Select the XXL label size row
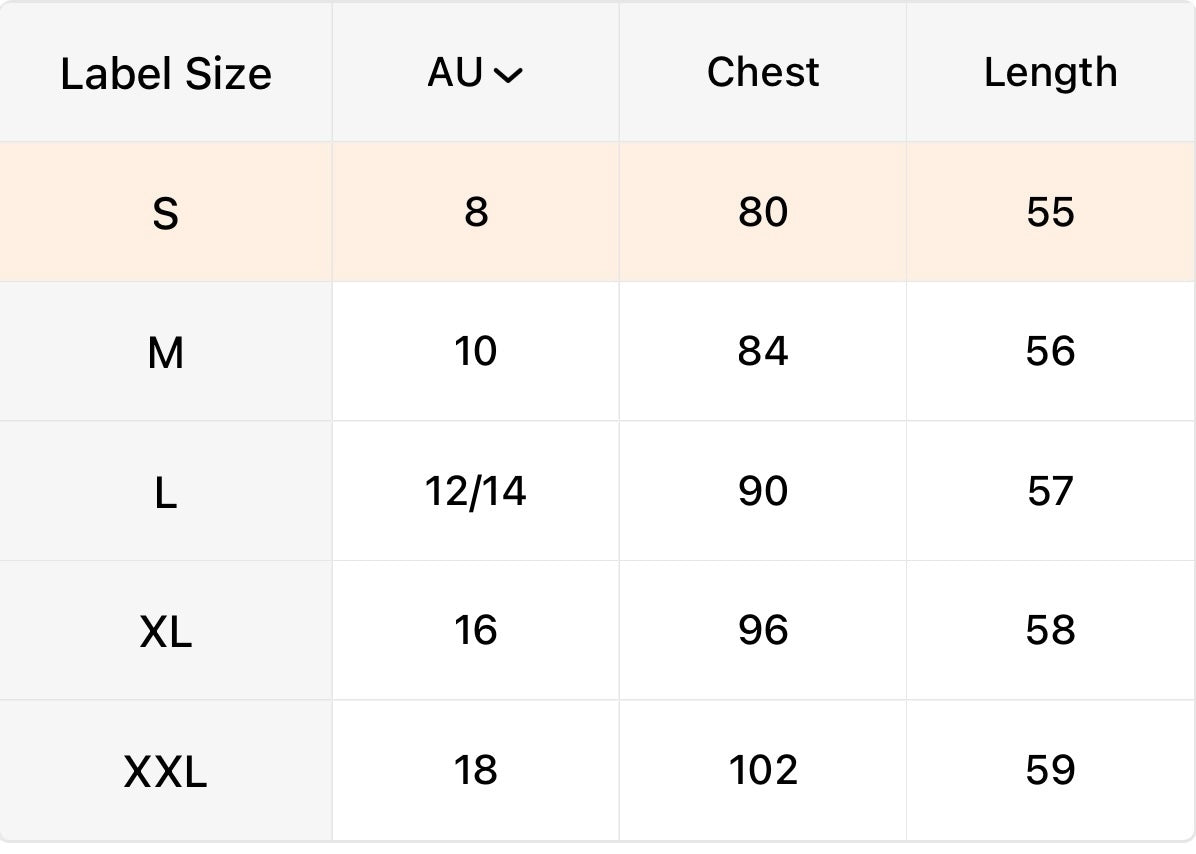Image resolution: width=1196 pixels, height=854 pixels. point(166,771)
